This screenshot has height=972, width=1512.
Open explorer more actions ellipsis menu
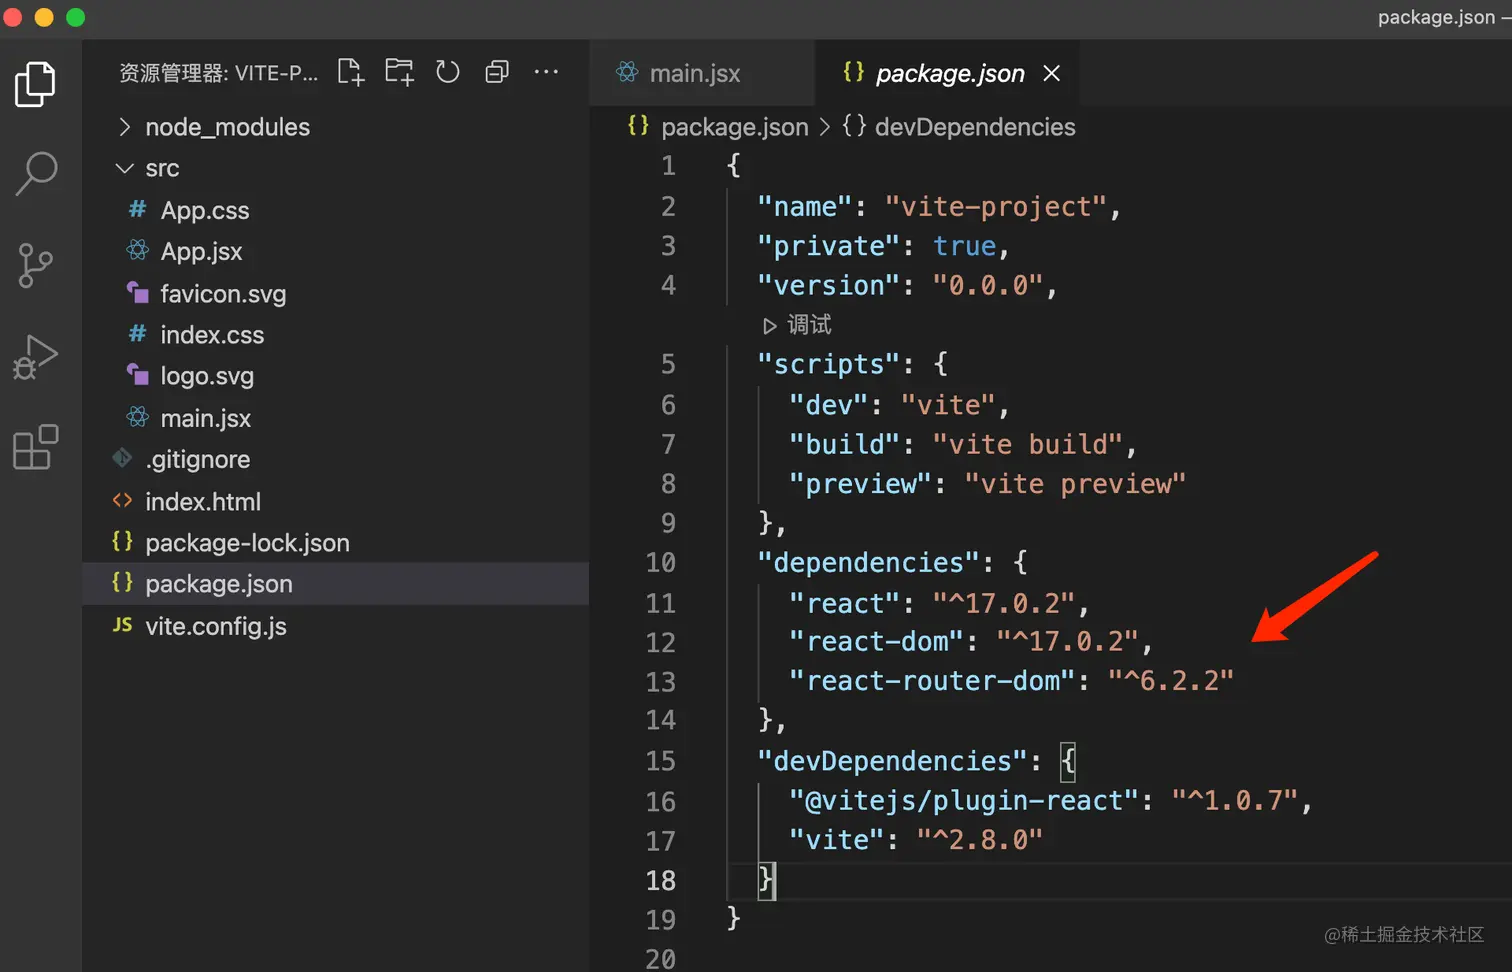coord(546,72)
